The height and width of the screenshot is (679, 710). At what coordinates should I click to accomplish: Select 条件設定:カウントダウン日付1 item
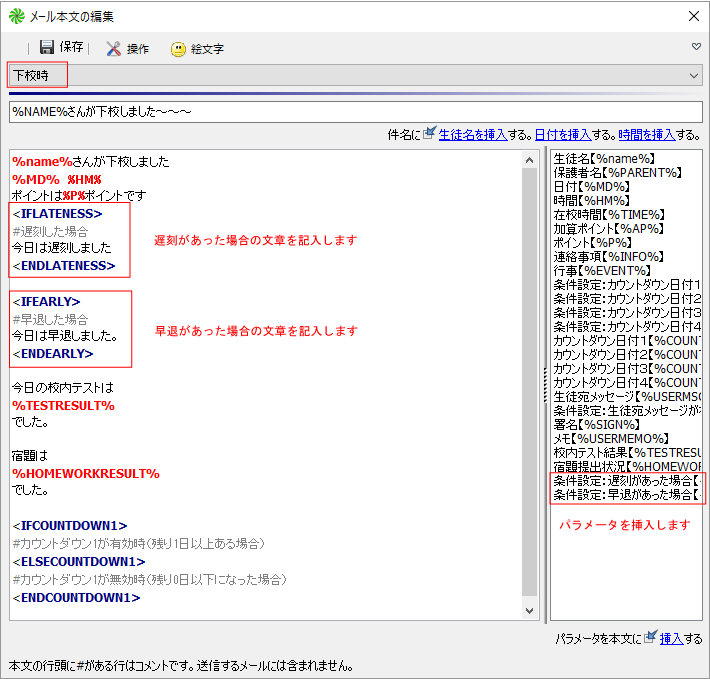[627, 285]
